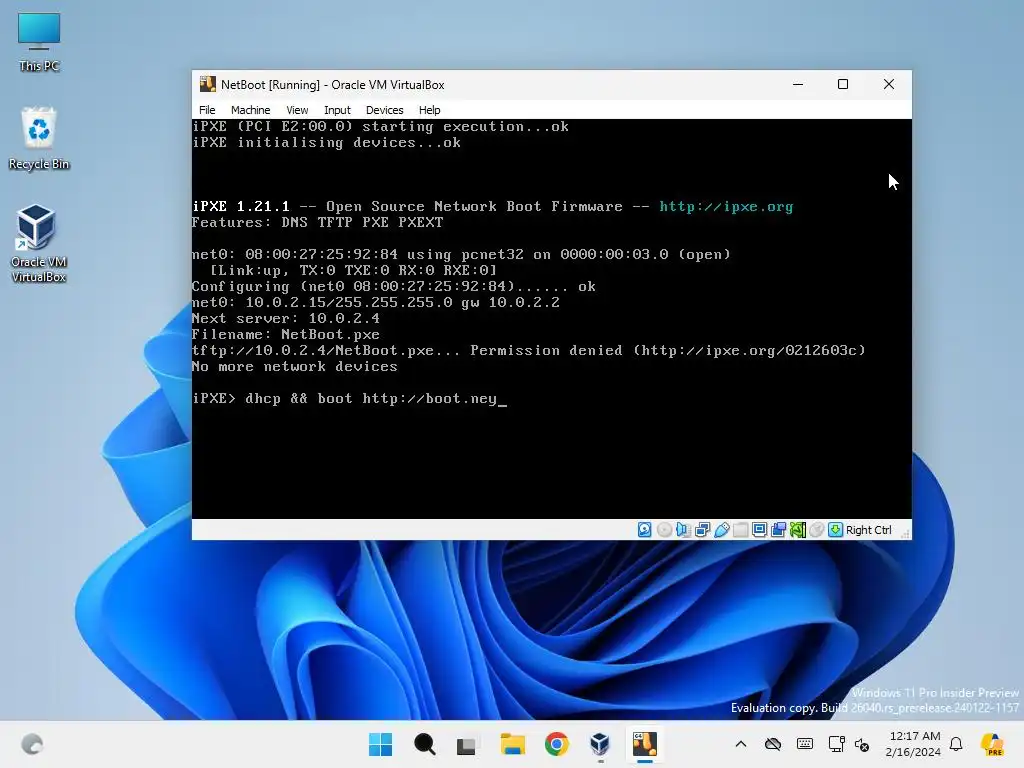Open Task View from the taskbar
1024x768 pixels.
[x=468, y=744]
